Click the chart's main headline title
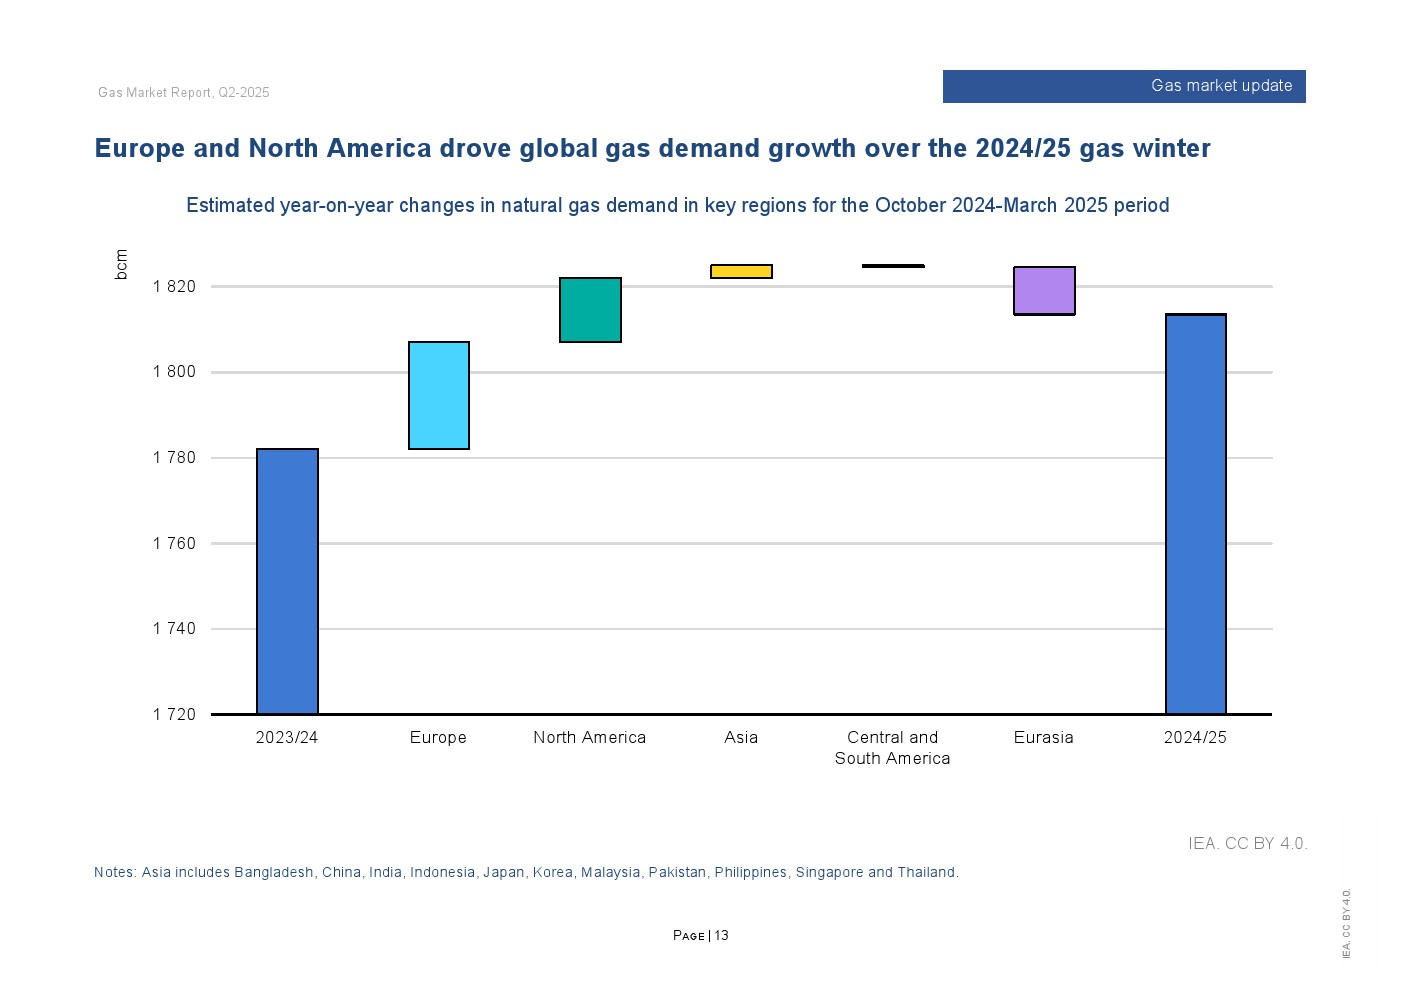 [652, 149]
